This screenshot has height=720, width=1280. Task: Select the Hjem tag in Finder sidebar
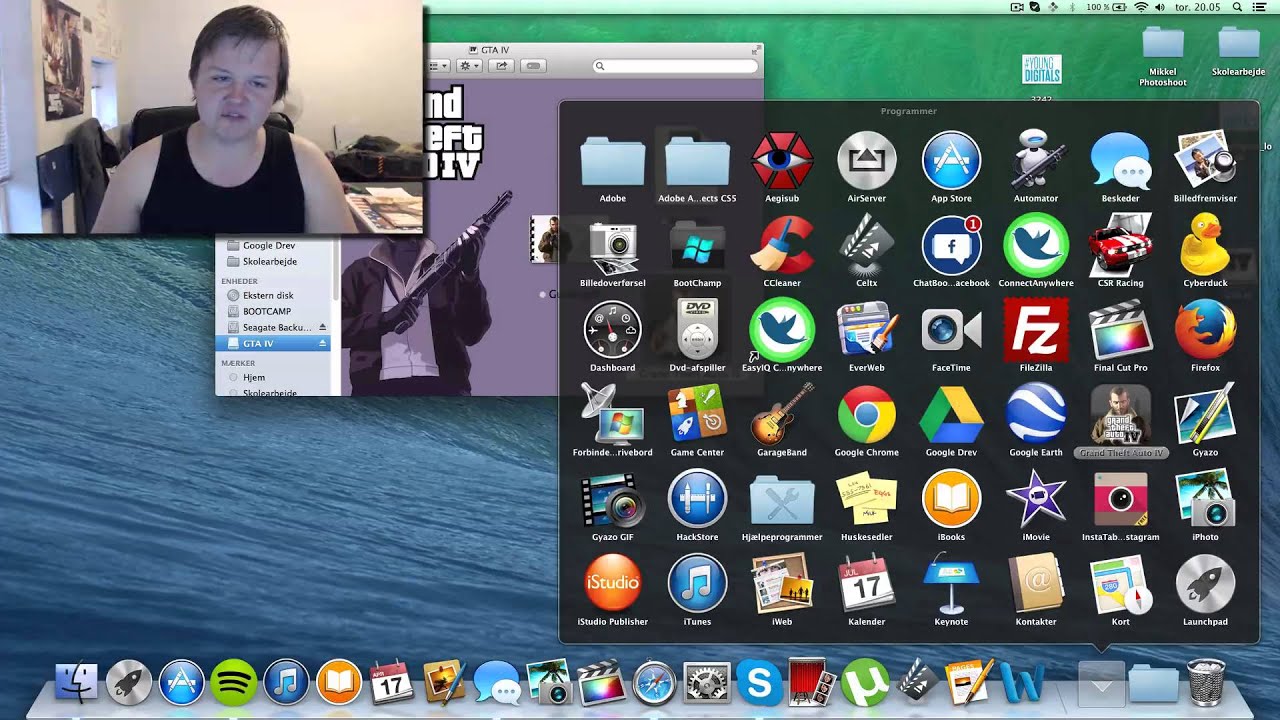pos(254,377)
